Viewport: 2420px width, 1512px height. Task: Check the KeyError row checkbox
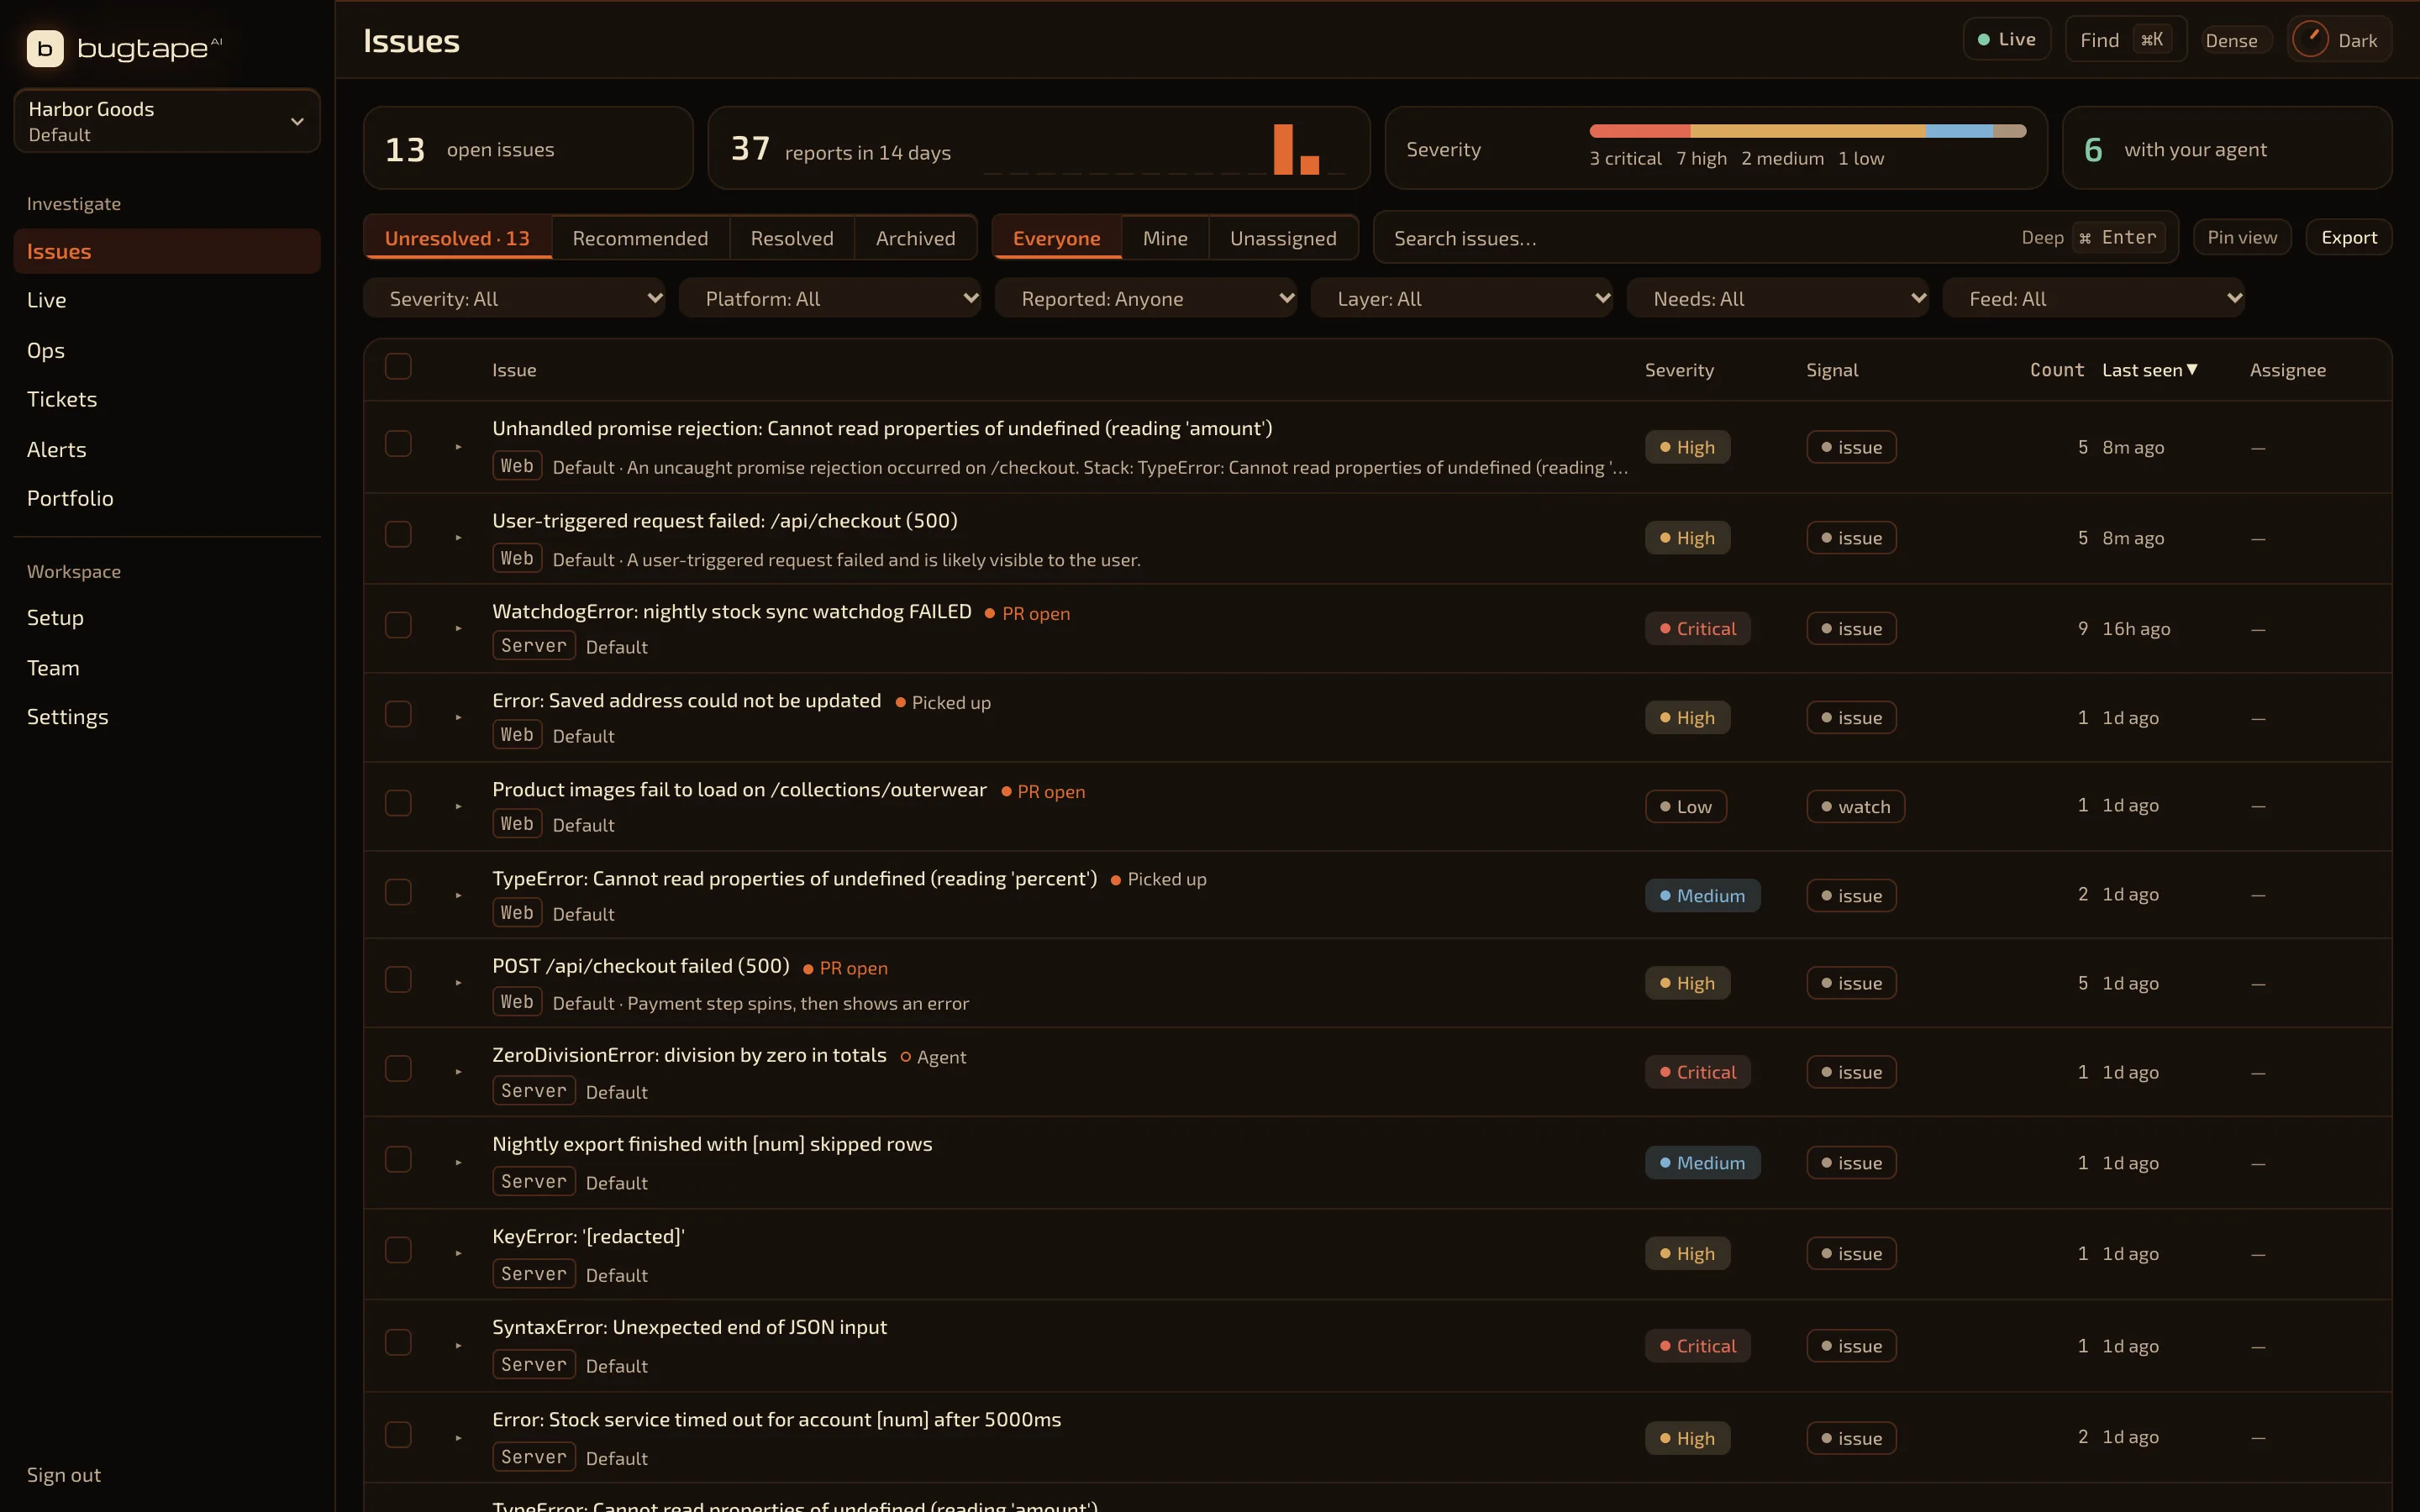tap(398, 1250)
